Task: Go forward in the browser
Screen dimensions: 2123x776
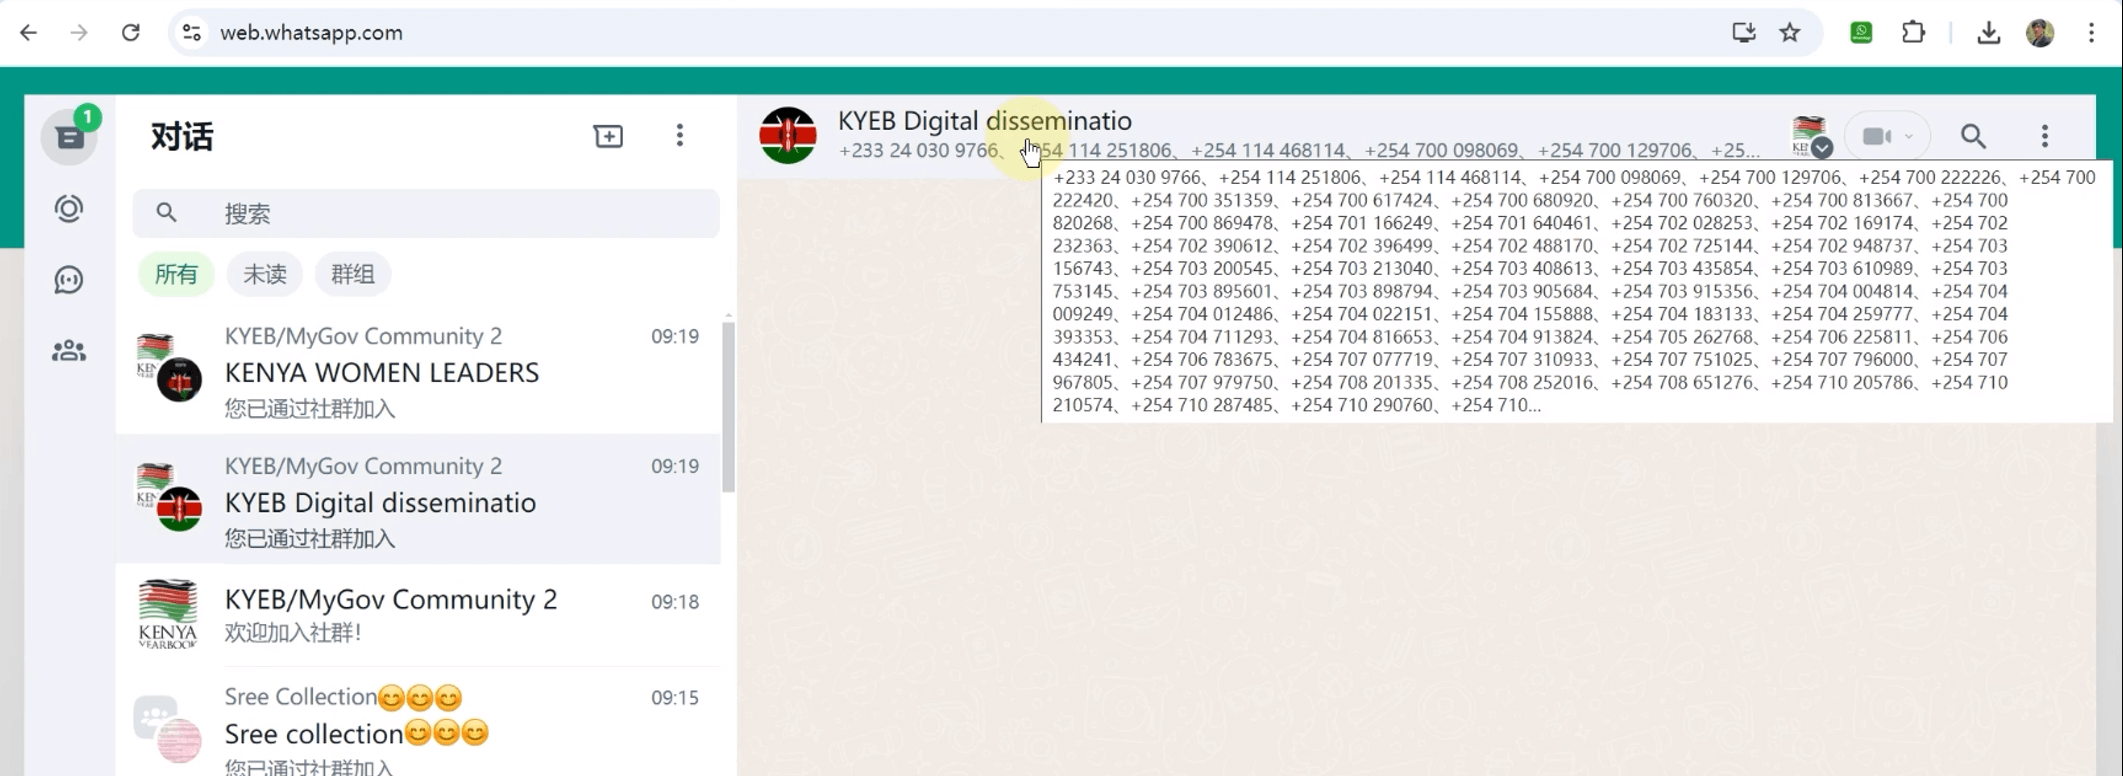Action: pos(79,33)
